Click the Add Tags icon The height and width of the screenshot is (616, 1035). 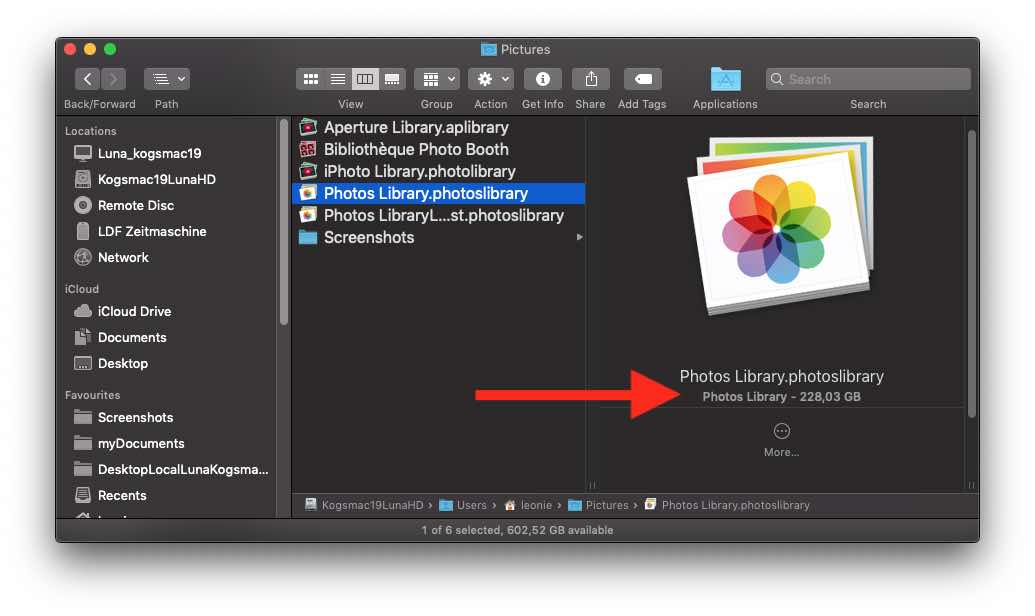click(643, 79)
